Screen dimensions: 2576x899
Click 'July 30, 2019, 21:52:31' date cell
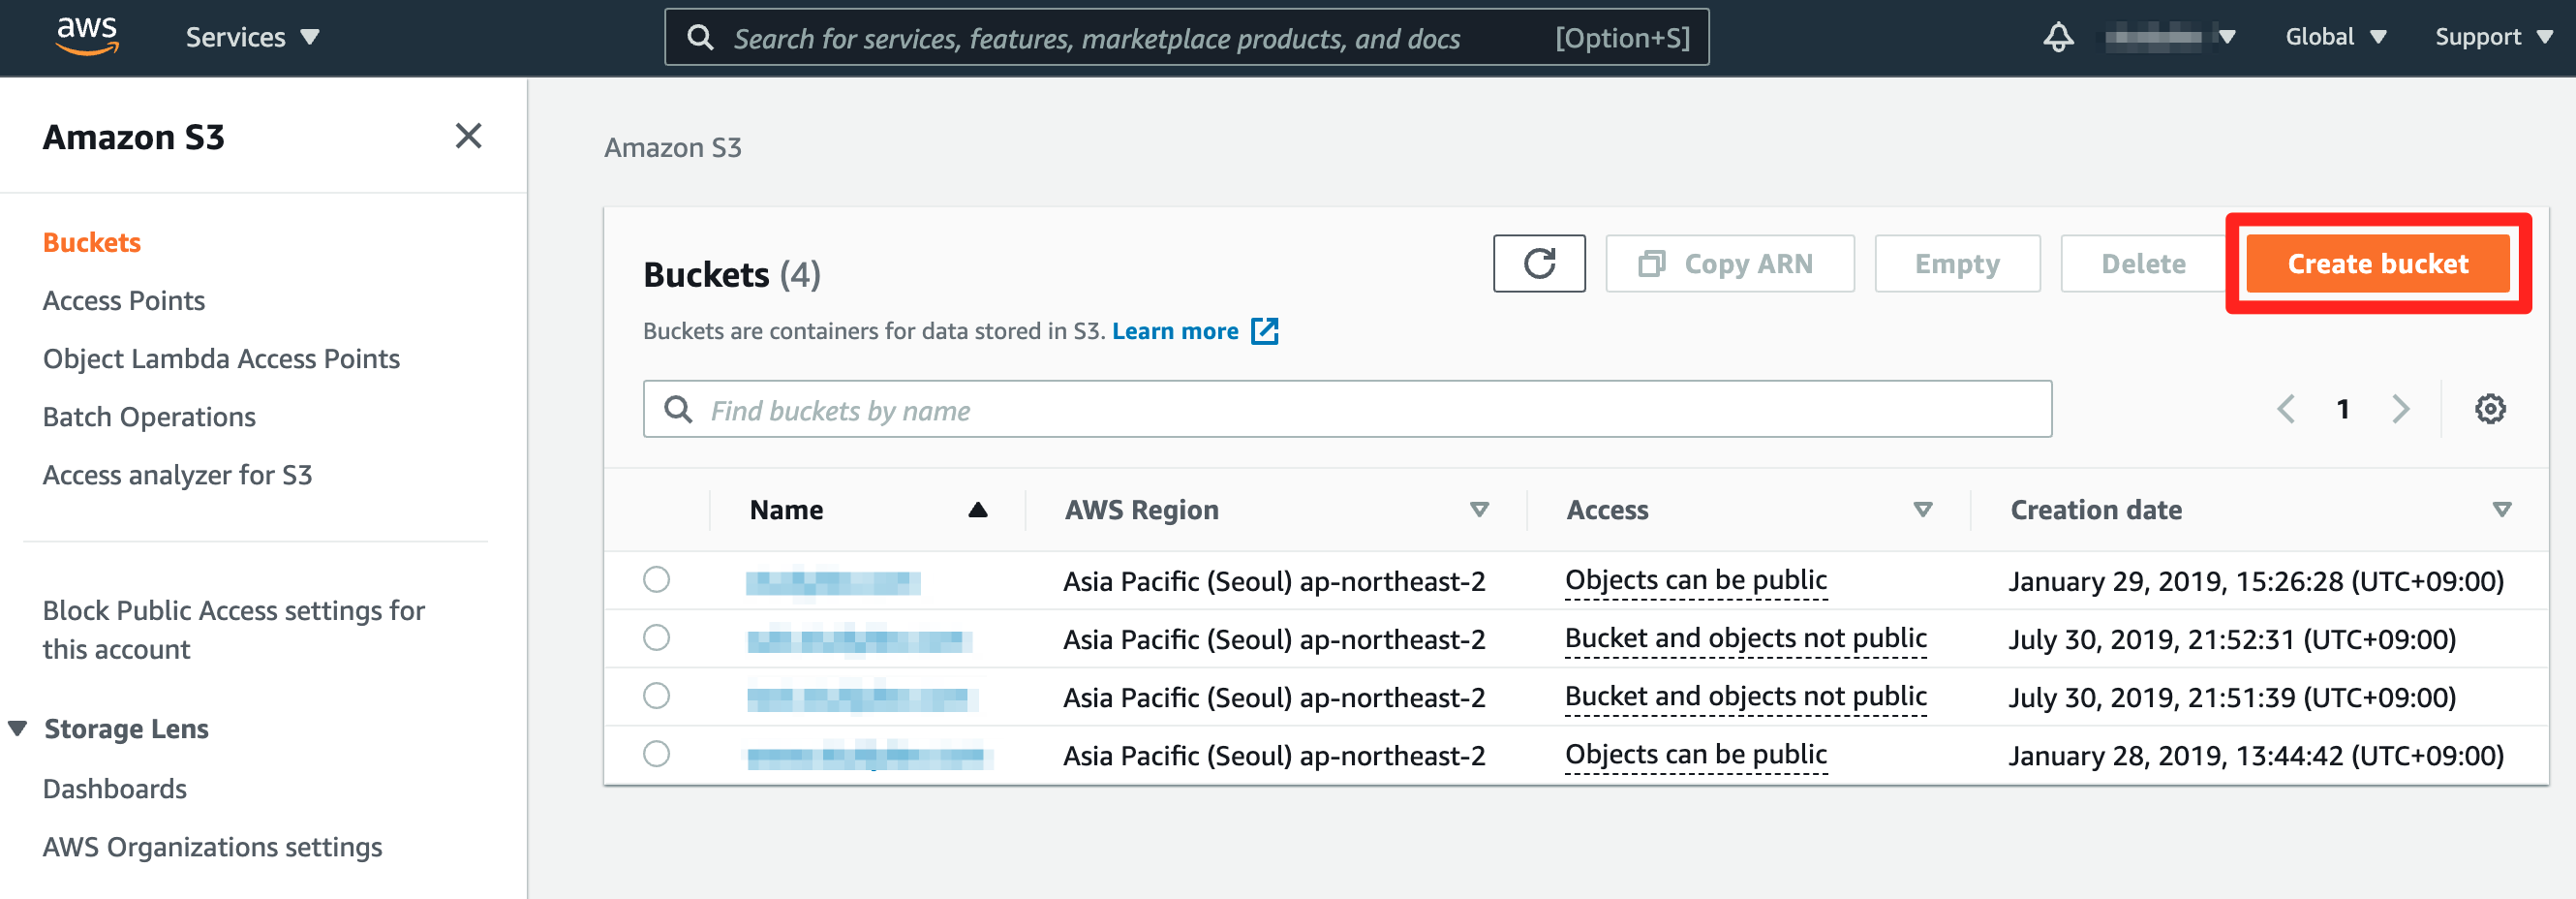[x=2232, y=640]
